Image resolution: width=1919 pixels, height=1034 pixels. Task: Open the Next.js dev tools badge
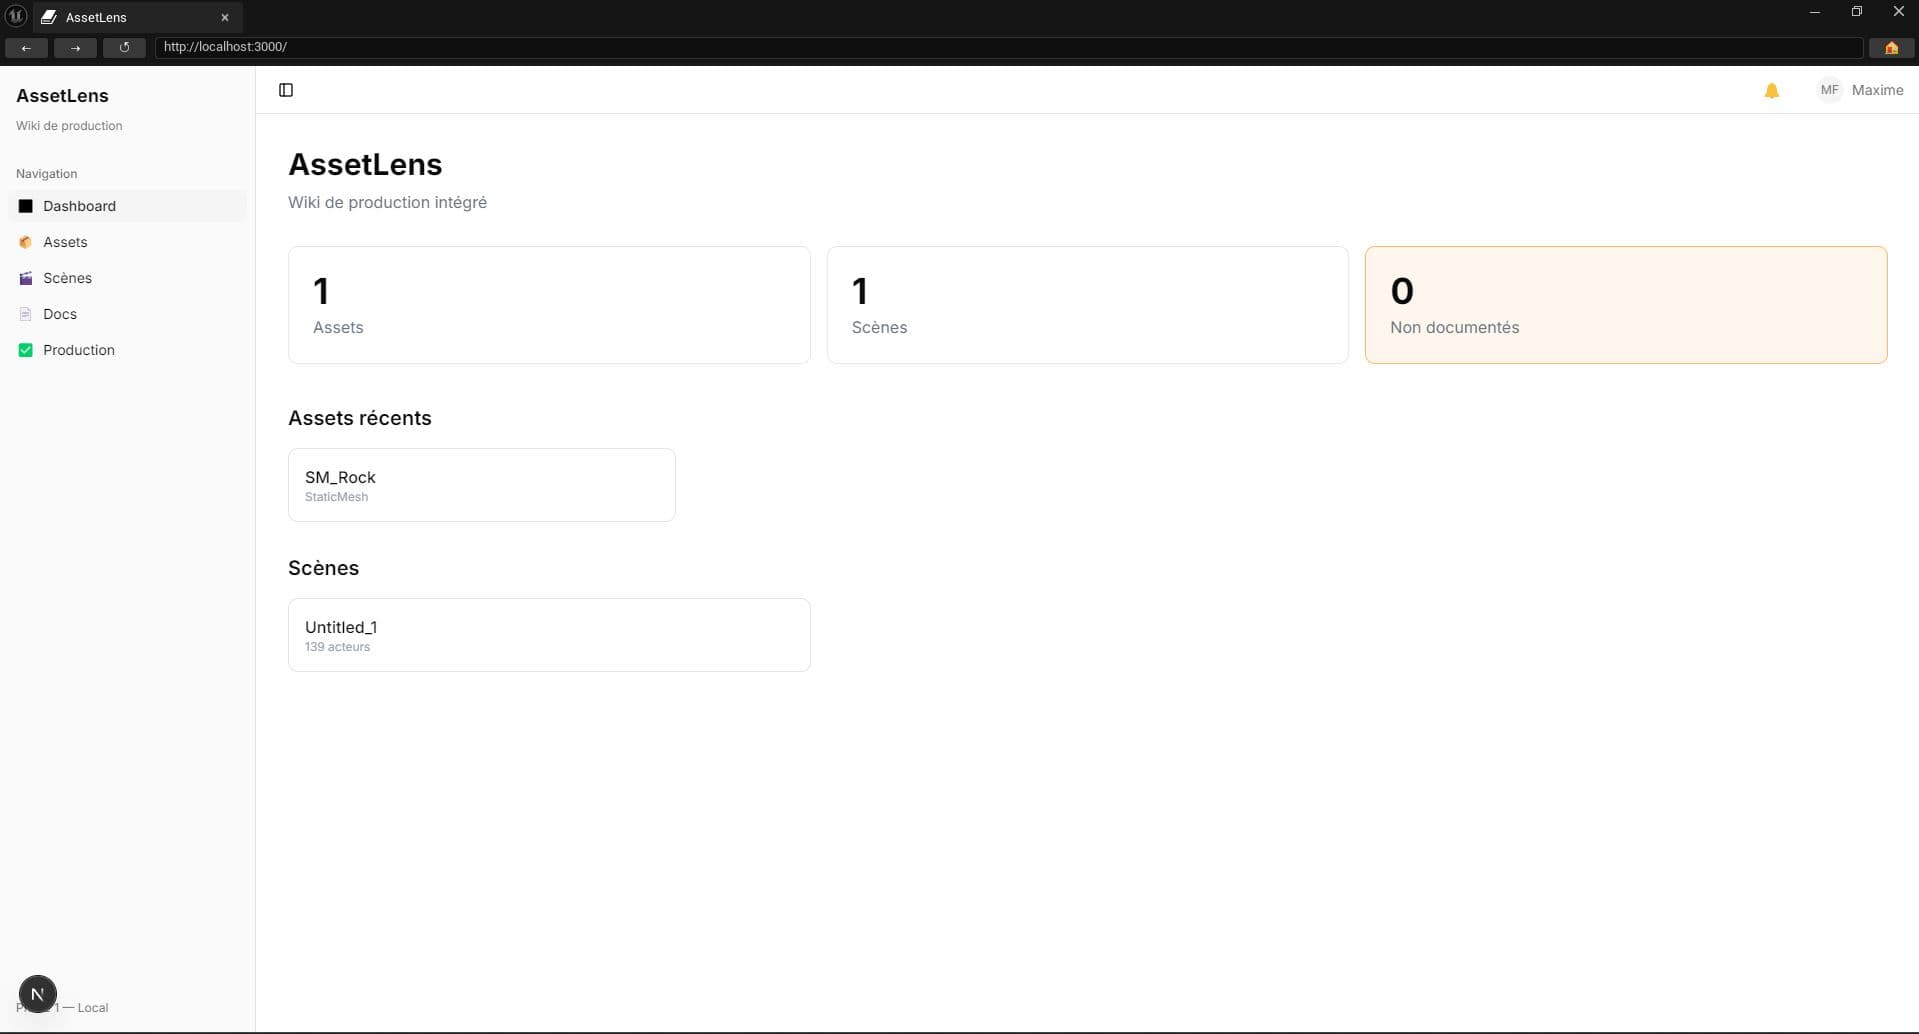click(x=38, y=994)
